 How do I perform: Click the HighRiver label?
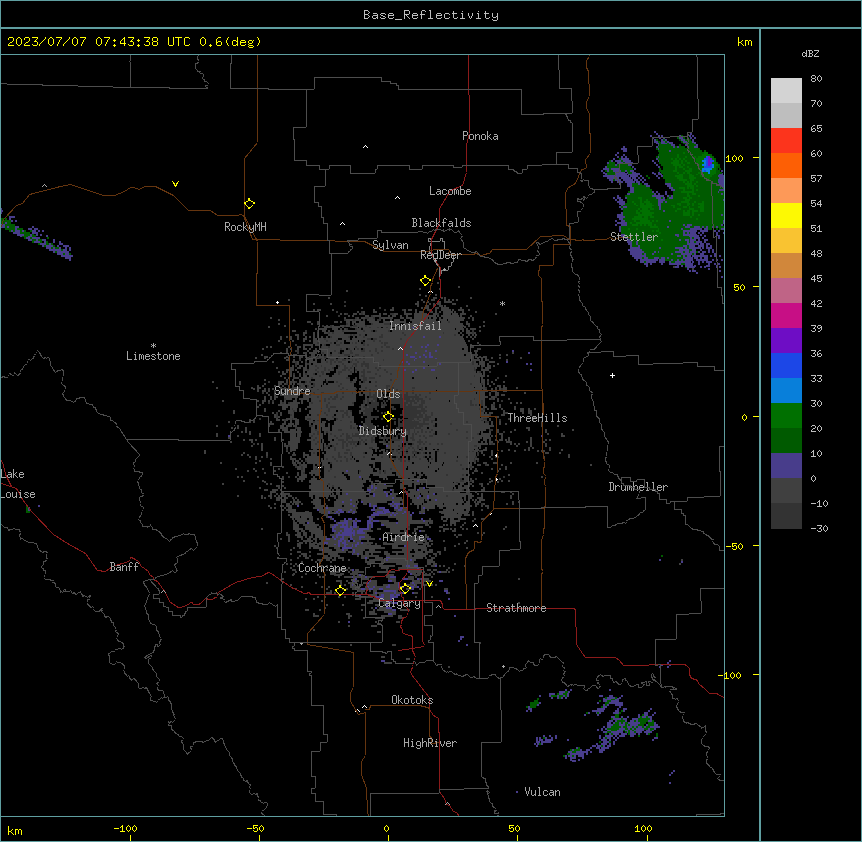tap(430, 743)
